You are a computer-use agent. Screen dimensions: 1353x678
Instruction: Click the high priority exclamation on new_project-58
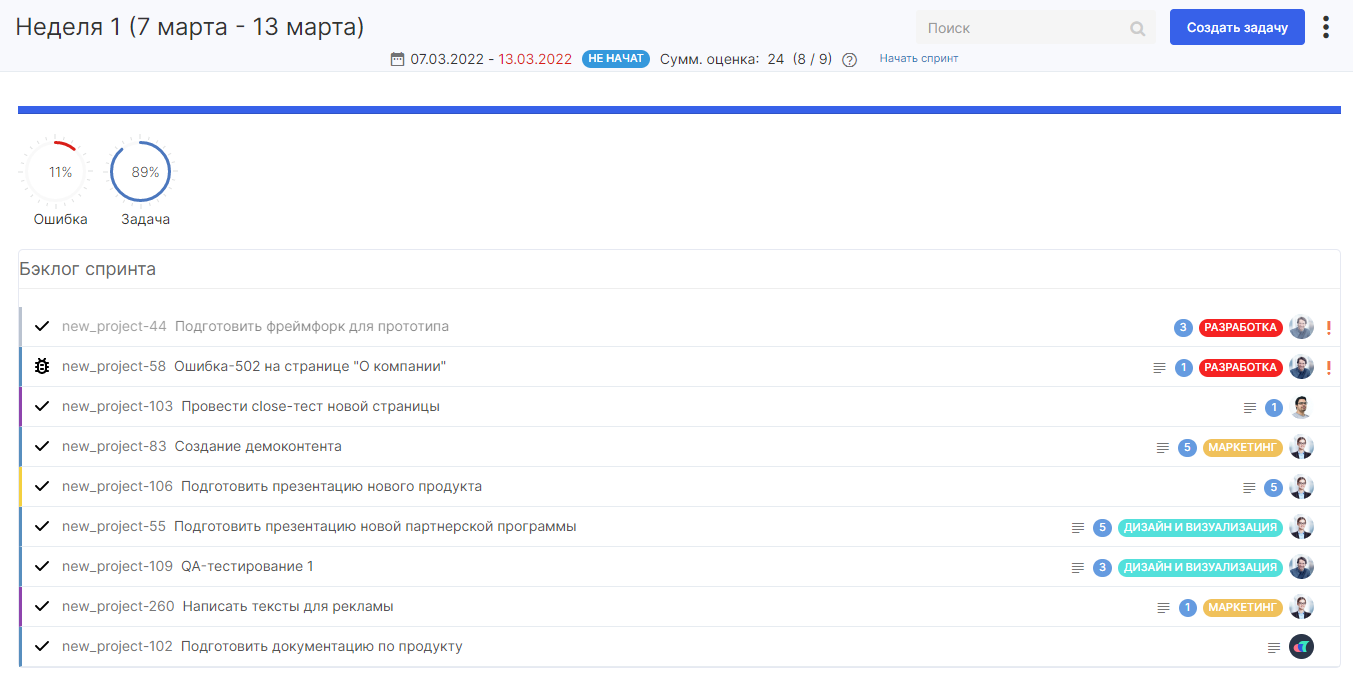click(1329, 367)
